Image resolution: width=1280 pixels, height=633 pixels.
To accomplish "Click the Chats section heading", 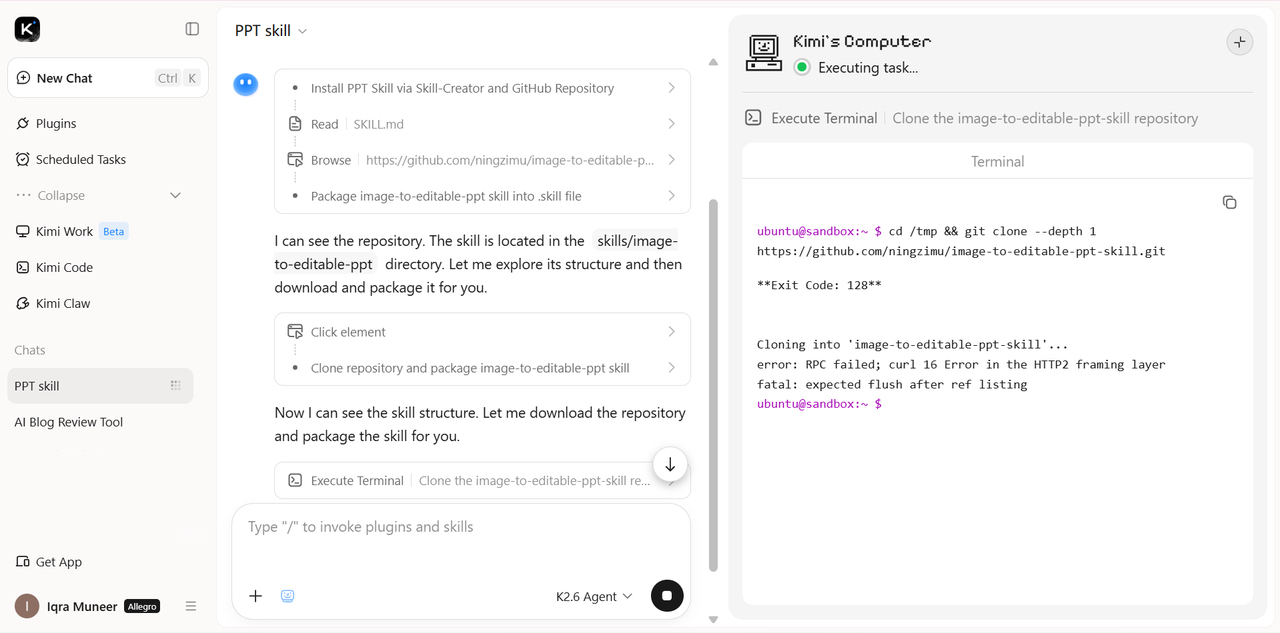I will [x=30, y=350].
